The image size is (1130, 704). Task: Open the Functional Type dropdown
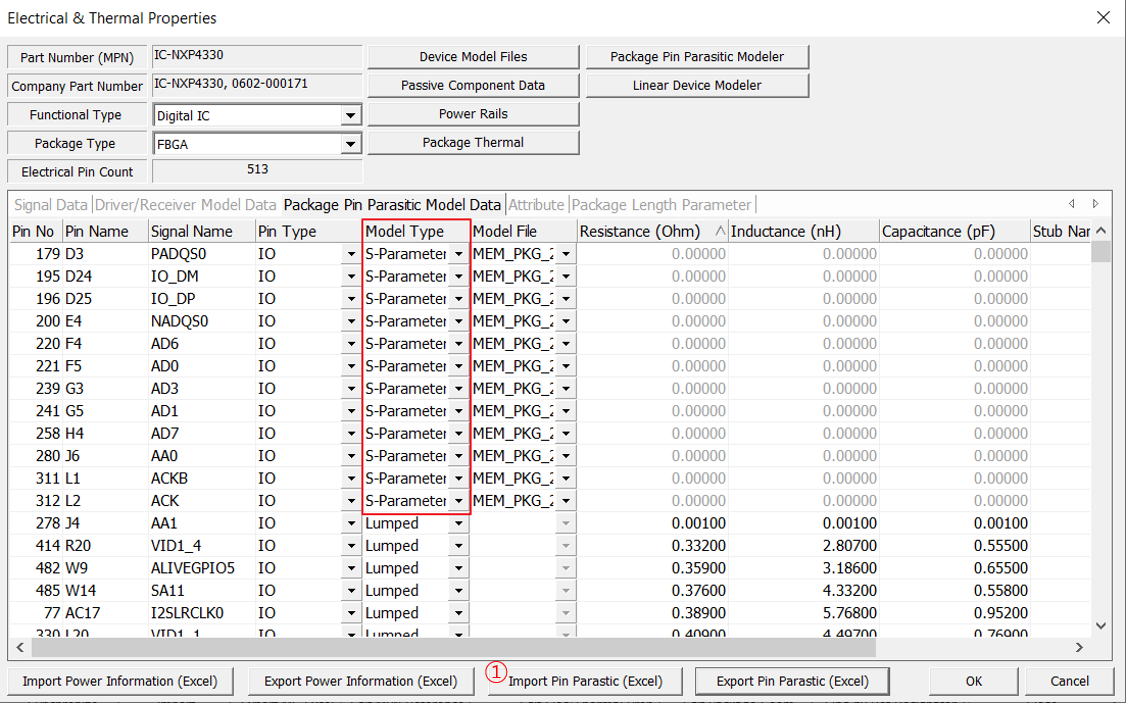351,114
